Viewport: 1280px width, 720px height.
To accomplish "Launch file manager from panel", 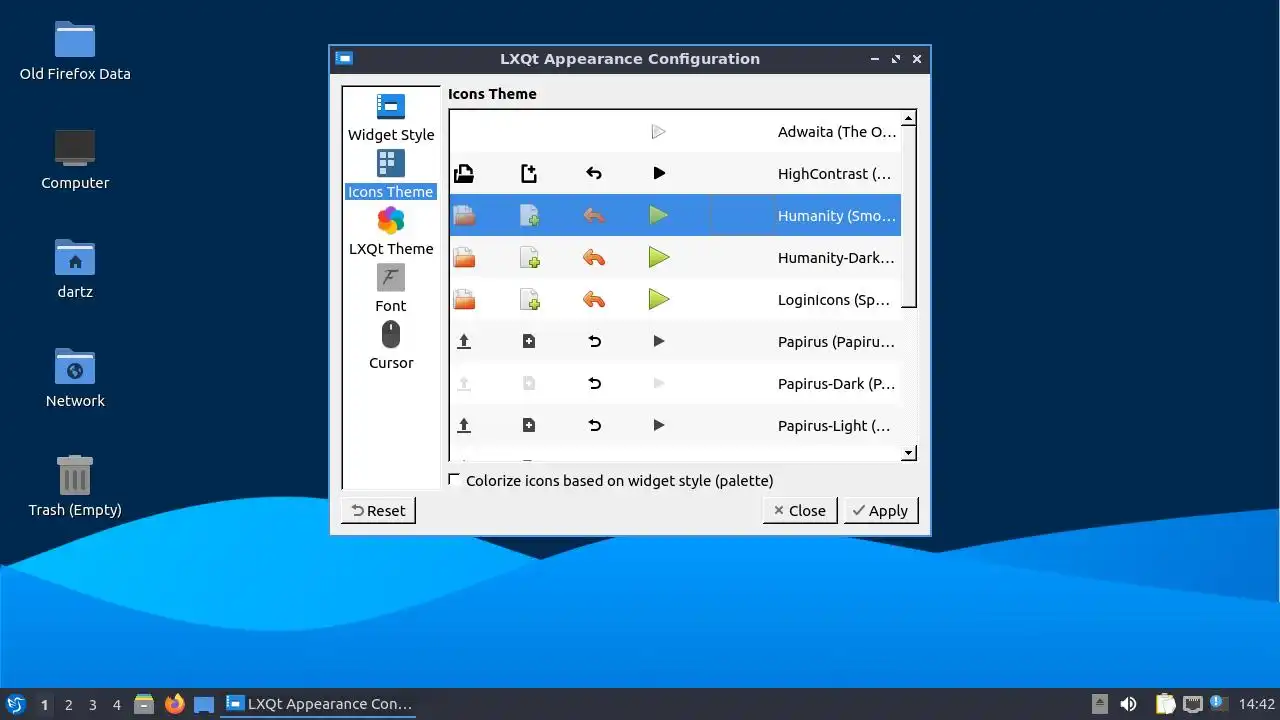I will pos(144,704).
